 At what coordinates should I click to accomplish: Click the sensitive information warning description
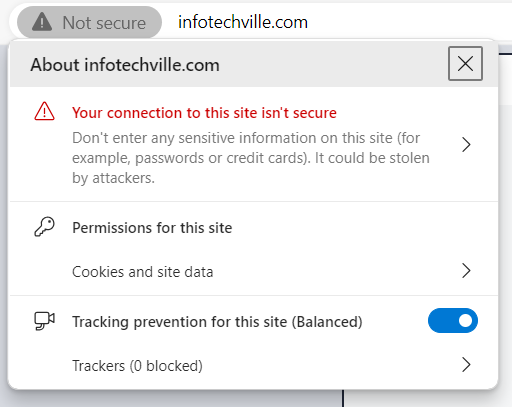tap(251, 158)
